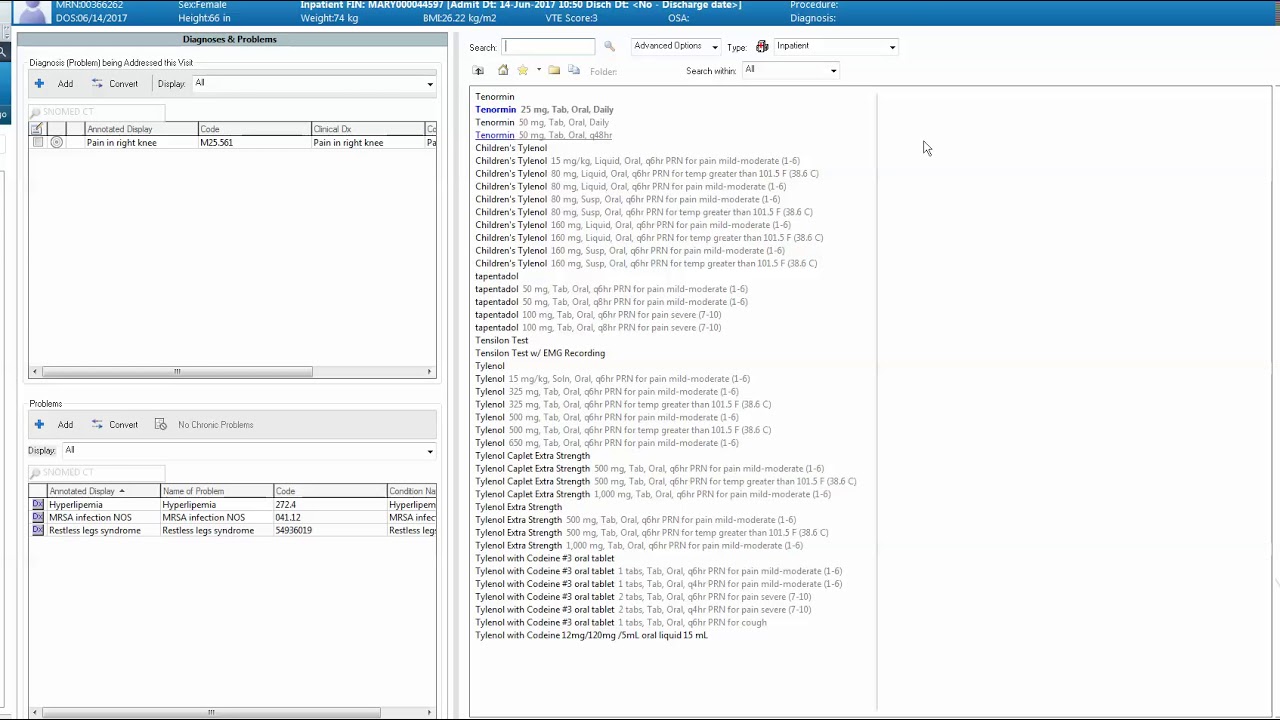
Task: Check the box for Pain in right knee
Action: pos(38,143)
